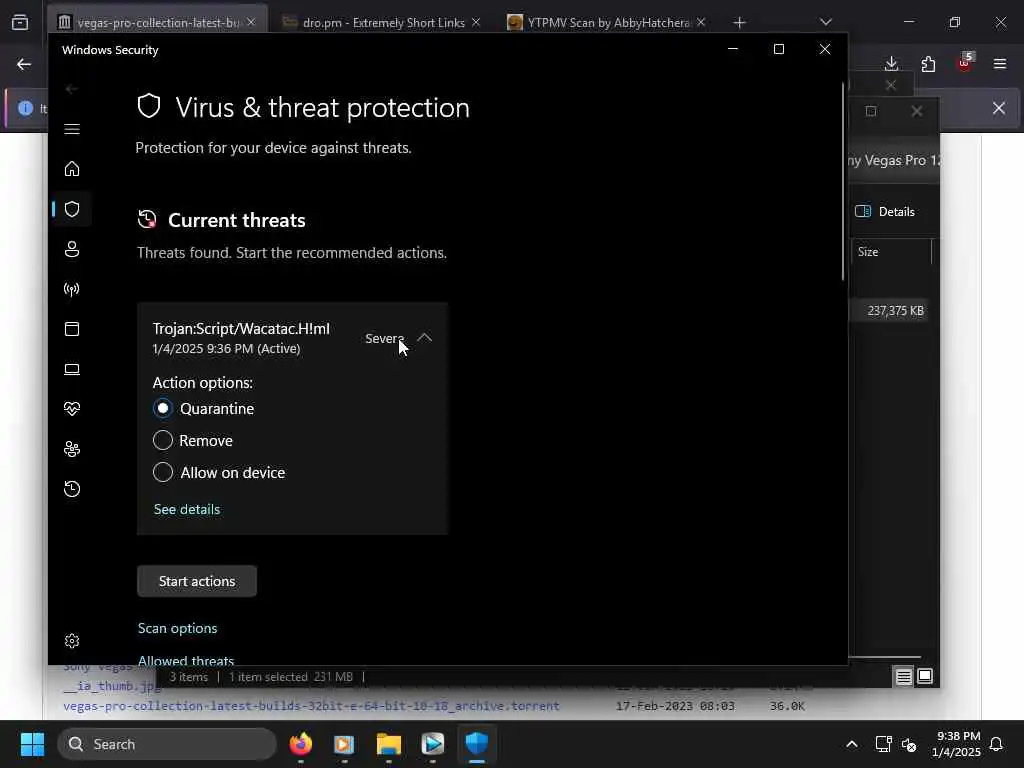The width and height of the screenshot is (1024, 768).
Task: Click the Start actions button
Action: tap(197, 581)
